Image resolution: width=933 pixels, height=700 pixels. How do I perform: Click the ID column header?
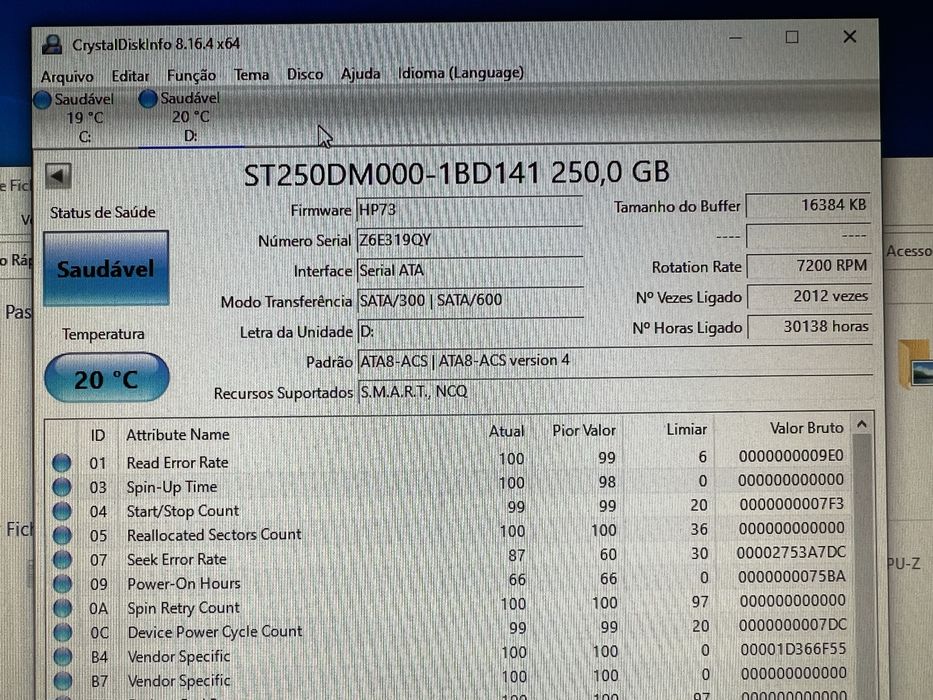98,436
